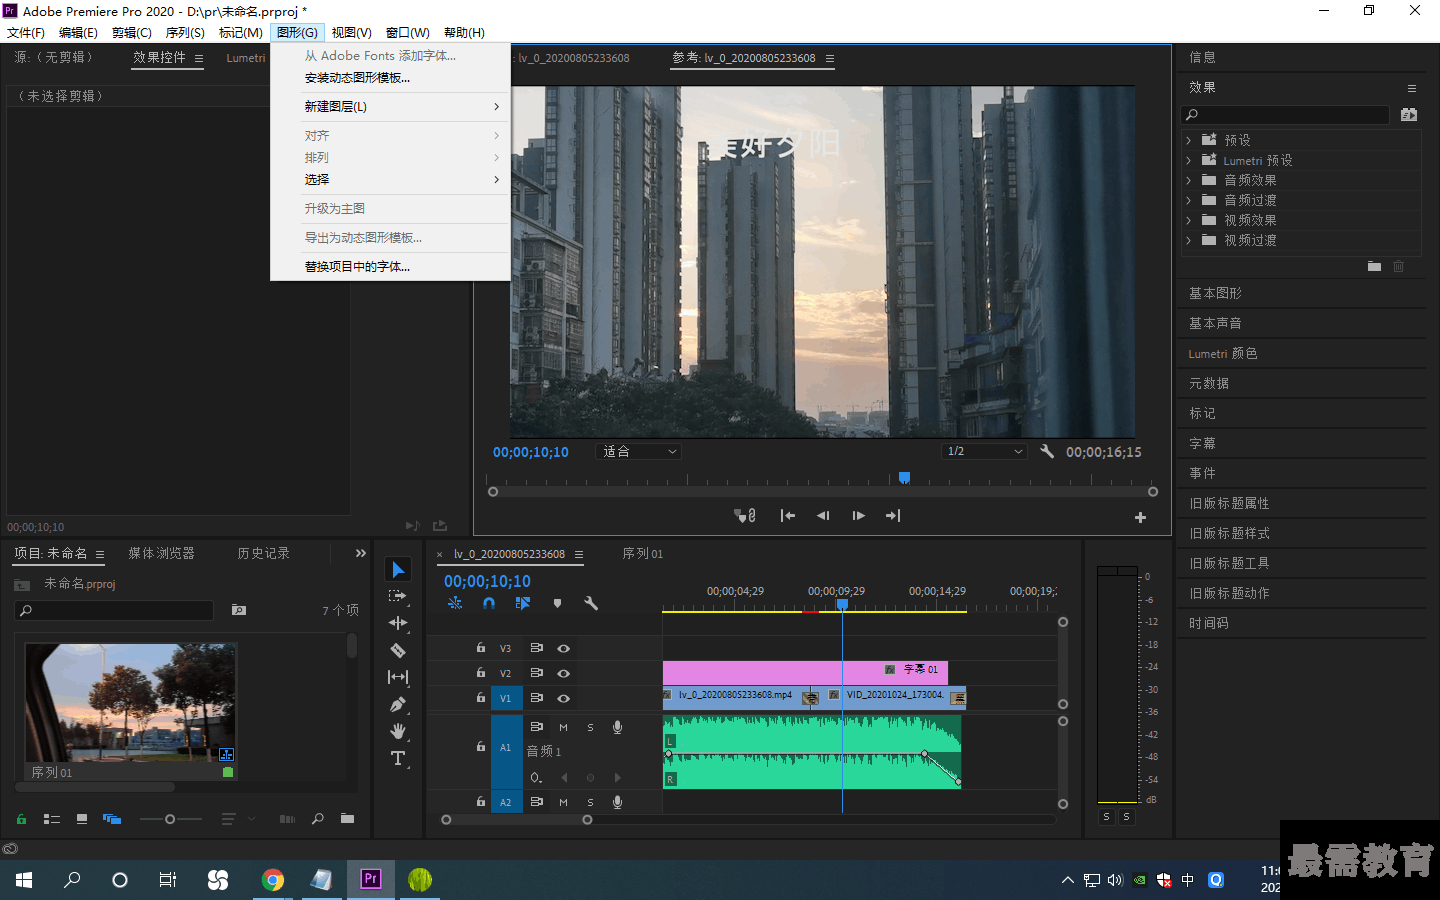Viewport: 1440px width, 900px height.
Task: Open 新建图层 submenu
Action: pyautogui.click(x=390, y=107)
